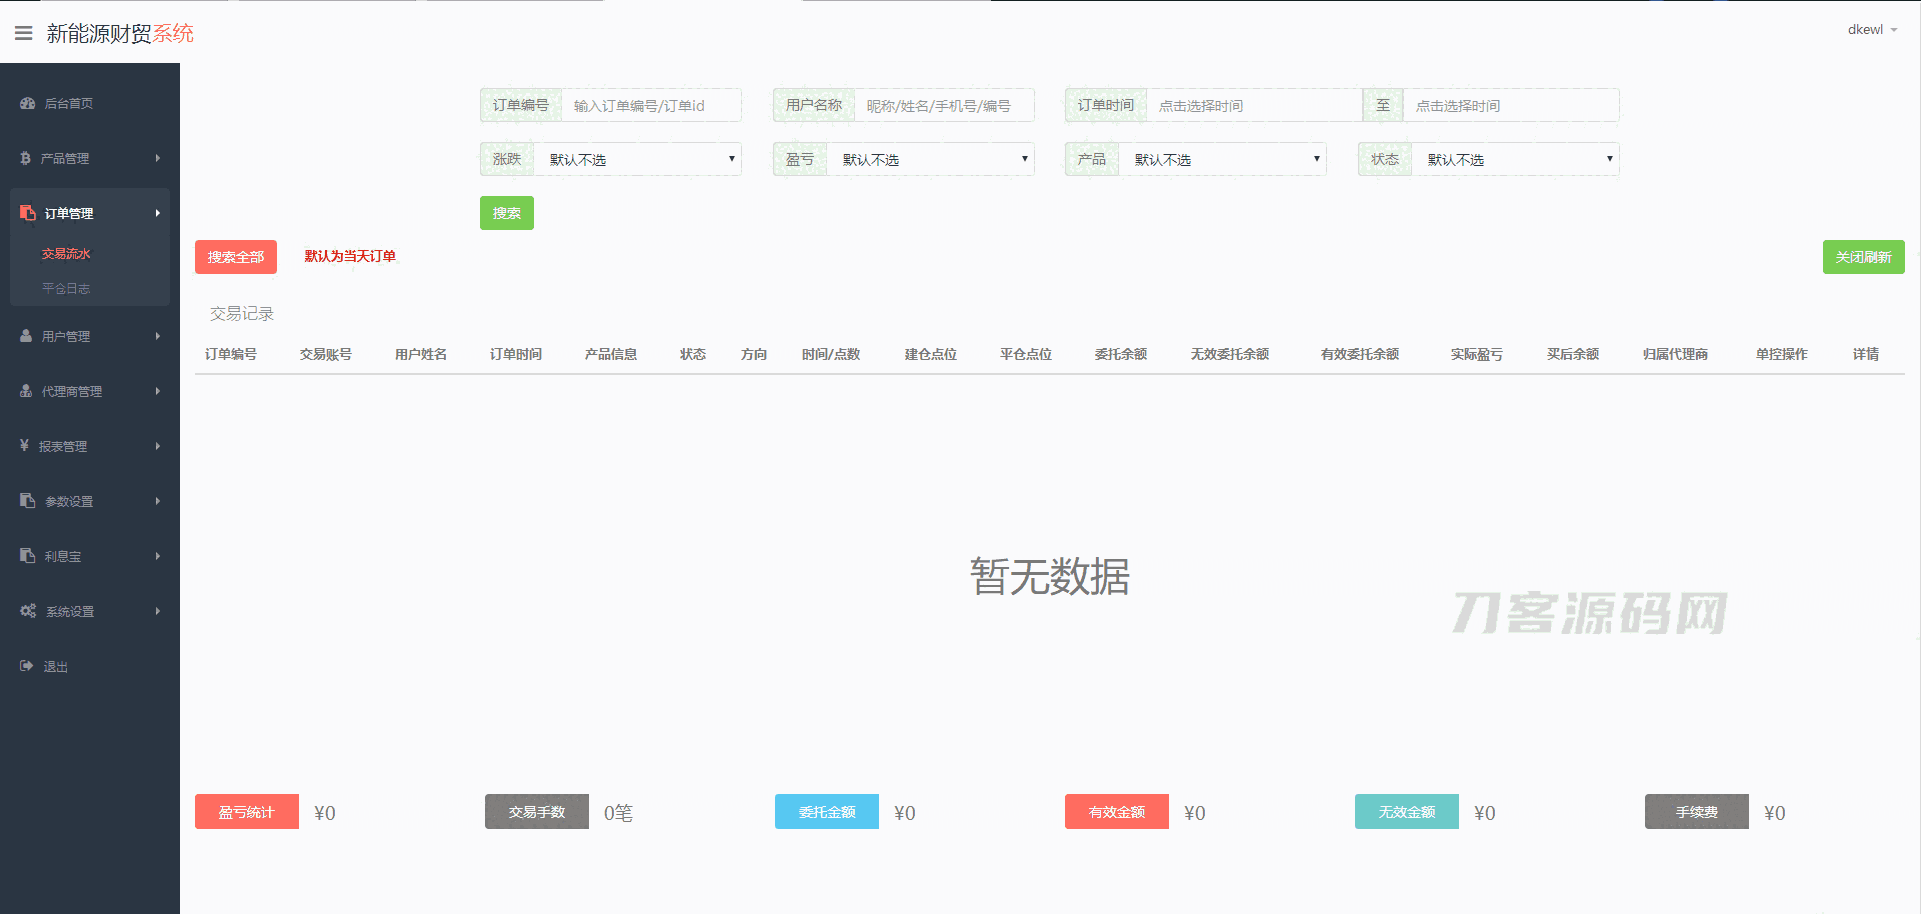Click the yen icon beside 报表管理

(25, 446)
